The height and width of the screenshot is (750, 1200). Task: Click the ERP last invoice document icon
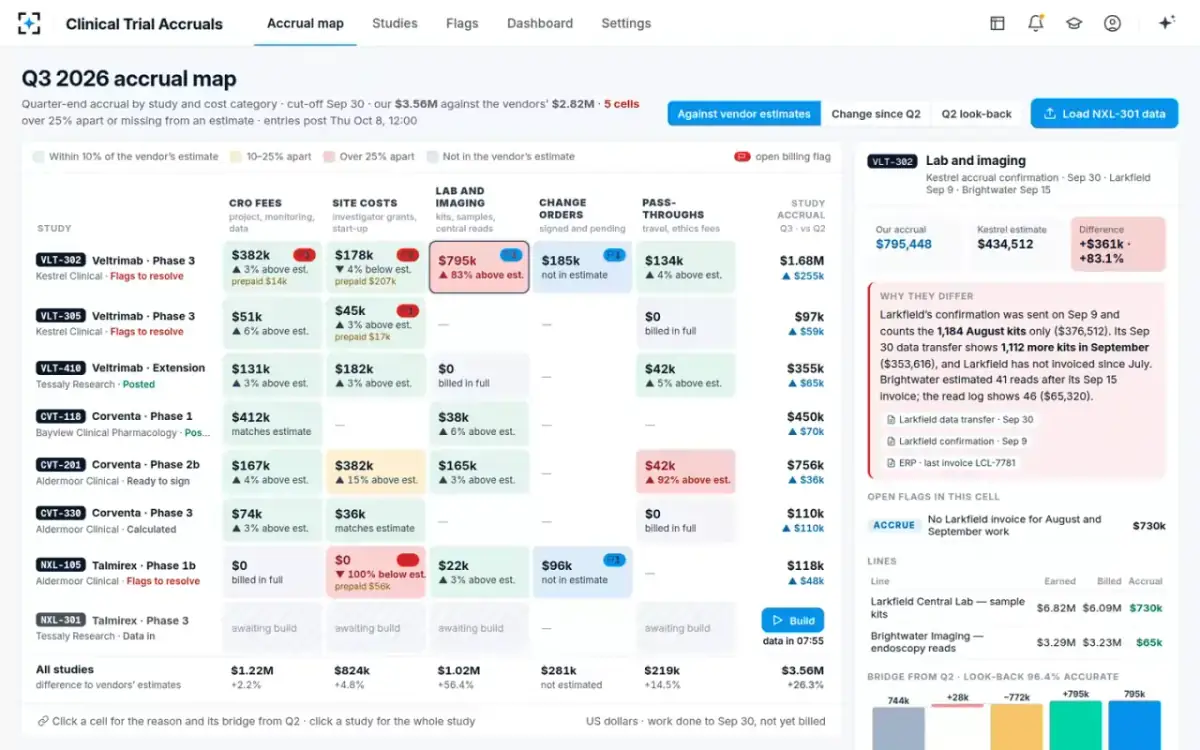point(890,463)
